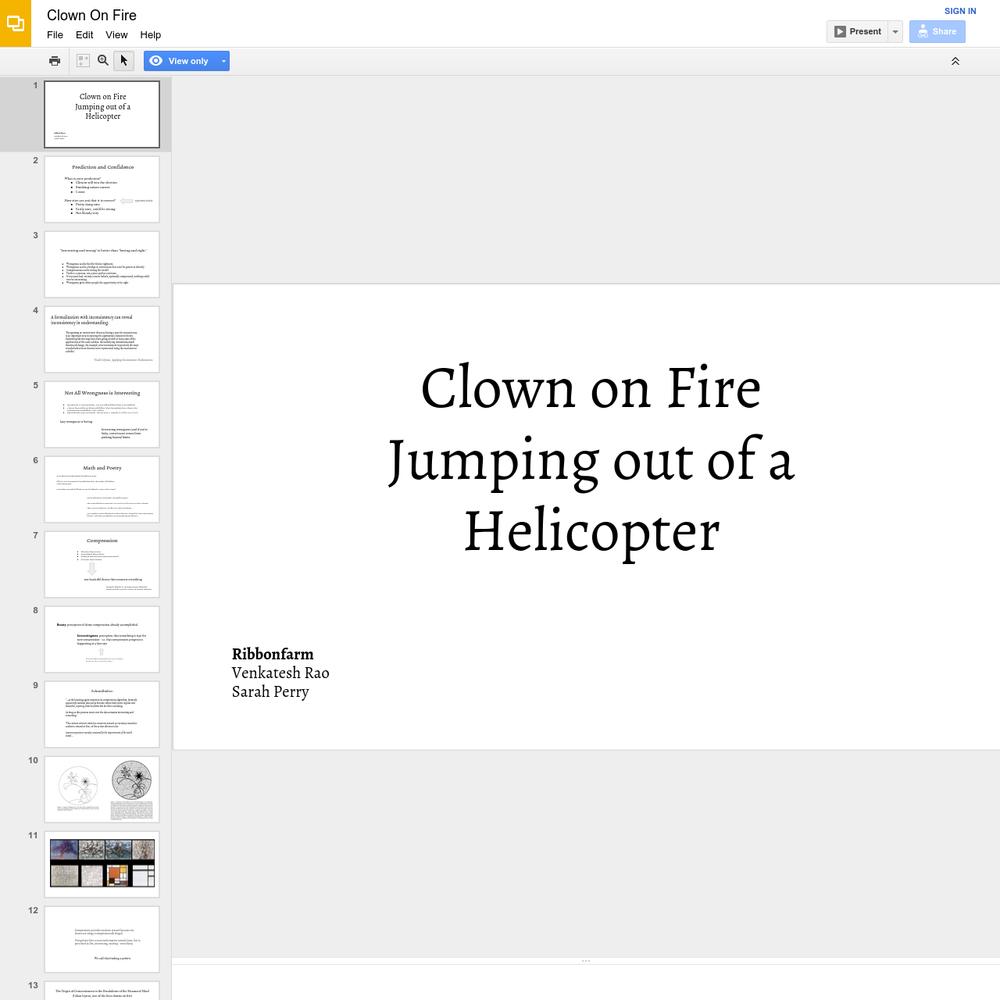The width and height of the screenshot is (1000, 1000).
Task: Click the Ribbonfarm text on slide
Action: [x=272, y=654]
